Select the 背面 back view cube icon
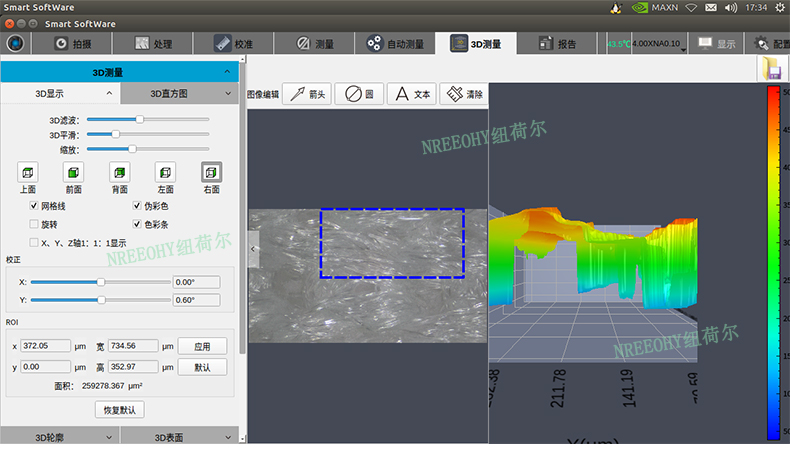 [x=119, y=172]
